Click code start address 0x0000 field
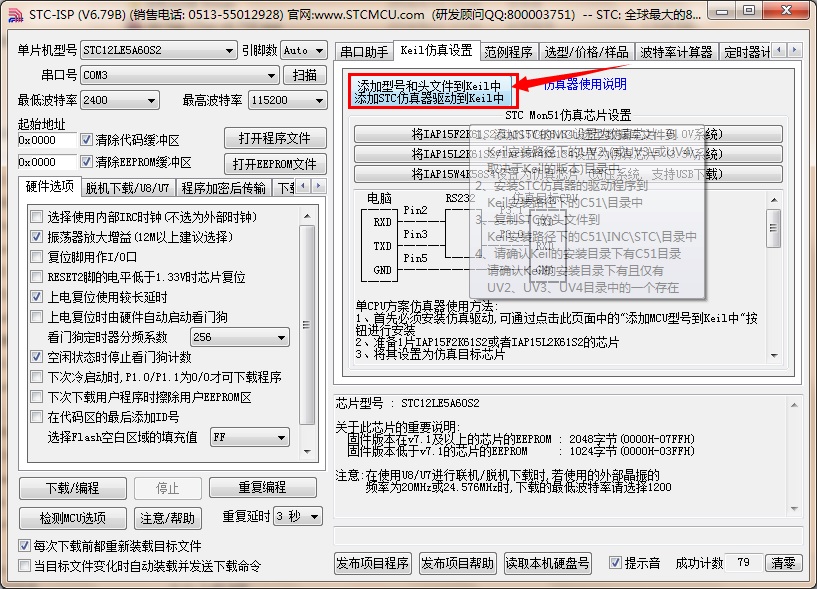This screenshot has width=817, height=589. 47,140
